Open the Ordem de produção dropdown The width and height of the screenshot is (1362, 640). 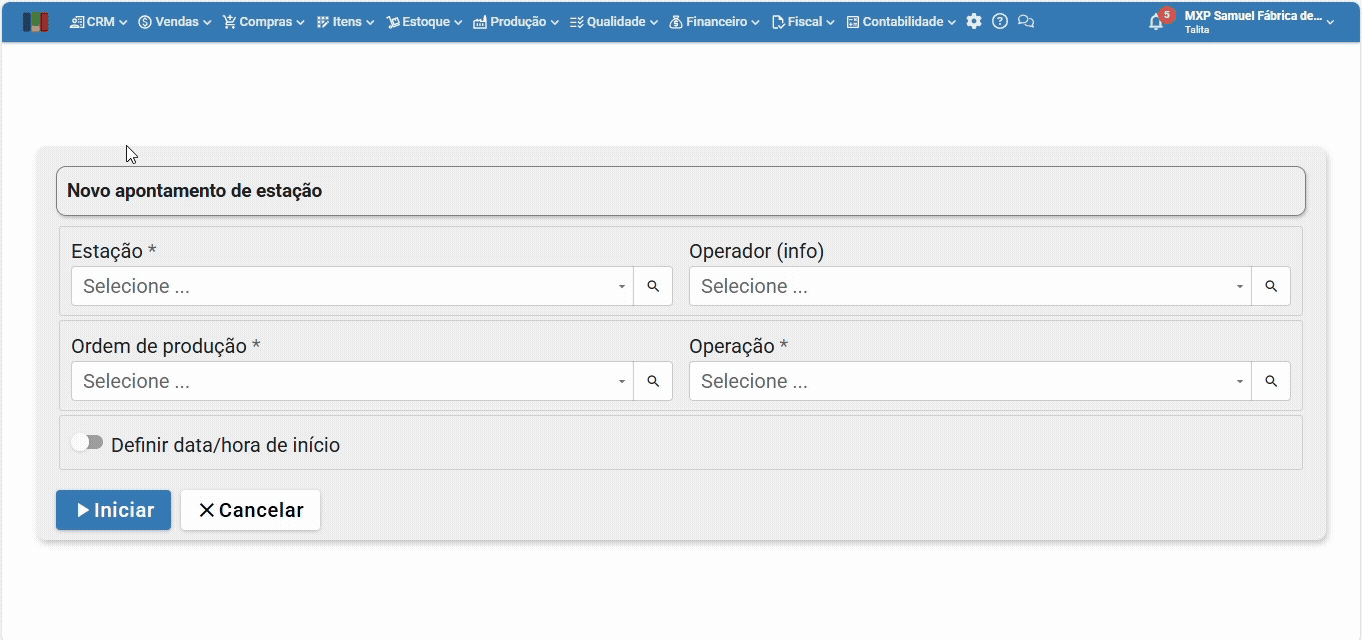click(352, 381)
